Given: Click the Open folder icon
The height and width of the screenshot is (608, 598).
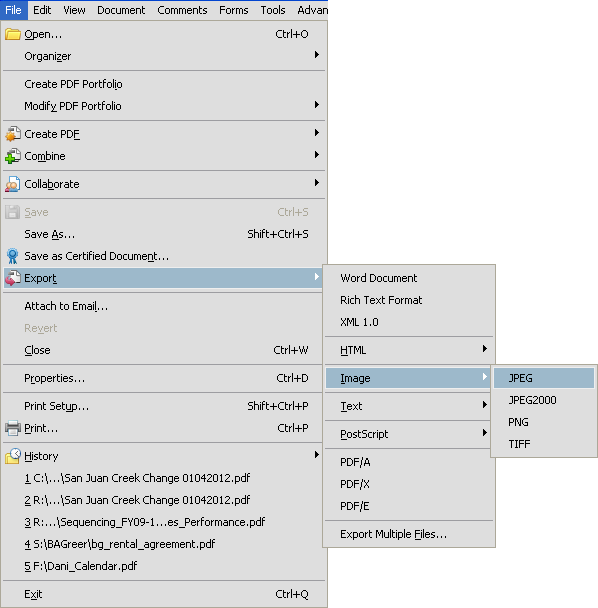Looking at the screenshot, I should tap(13, 34).
